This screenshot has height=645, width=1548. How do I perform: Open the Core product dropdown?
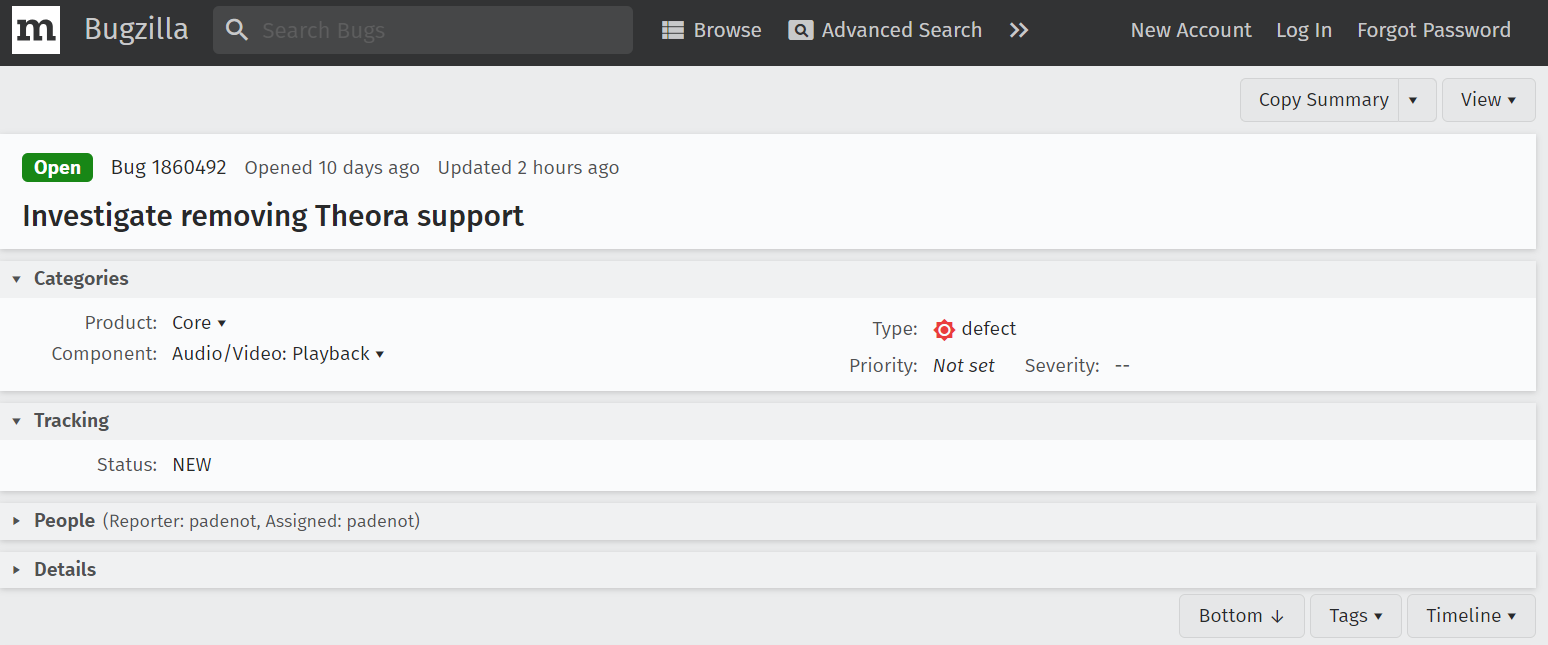click(x=199, y=323)
